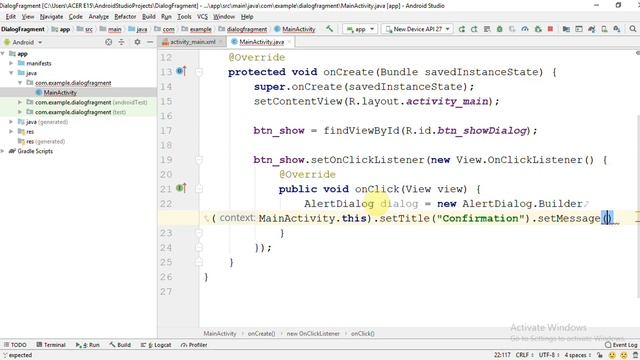Open the Profiler tool window
Viewport: 640px width, 360px height.
(194, 345)
